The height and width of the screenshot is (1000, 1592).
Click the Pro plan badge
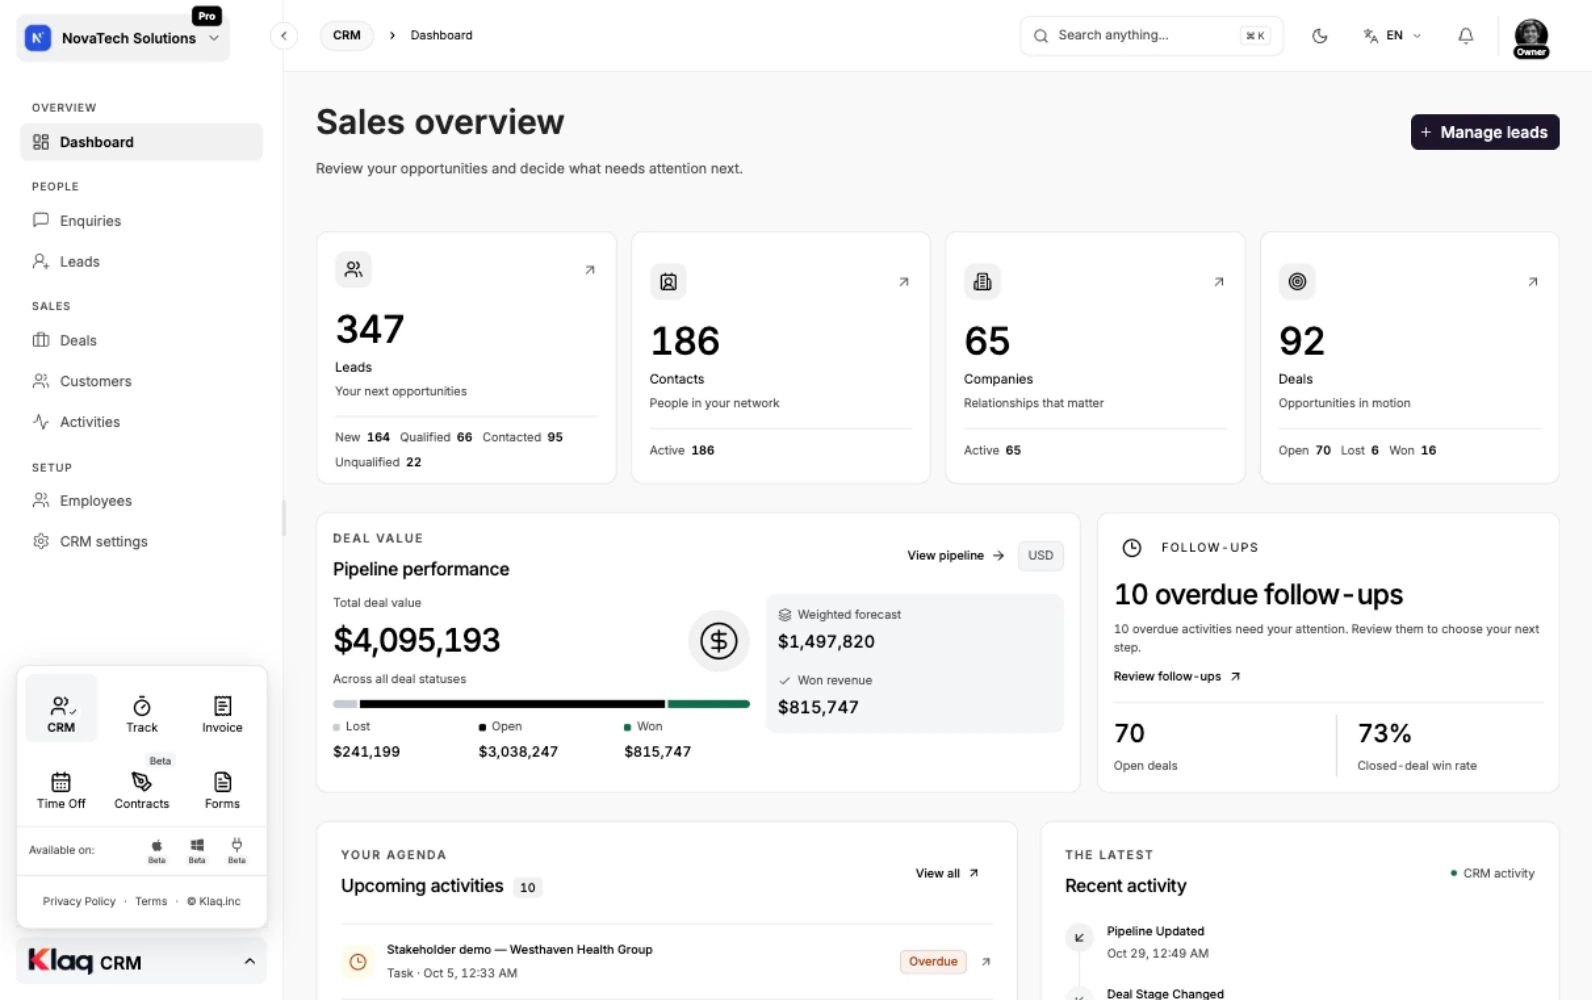coord(207,16)
